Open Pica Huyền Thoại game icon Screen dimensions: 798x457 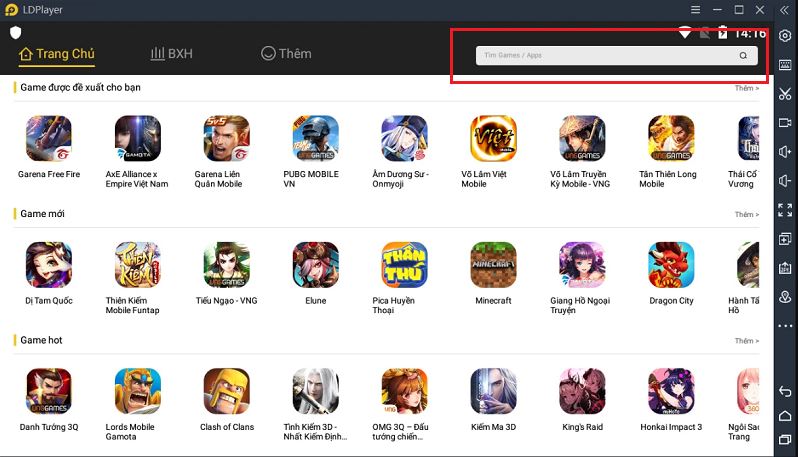pyautogui.click(x=404, y=265)
